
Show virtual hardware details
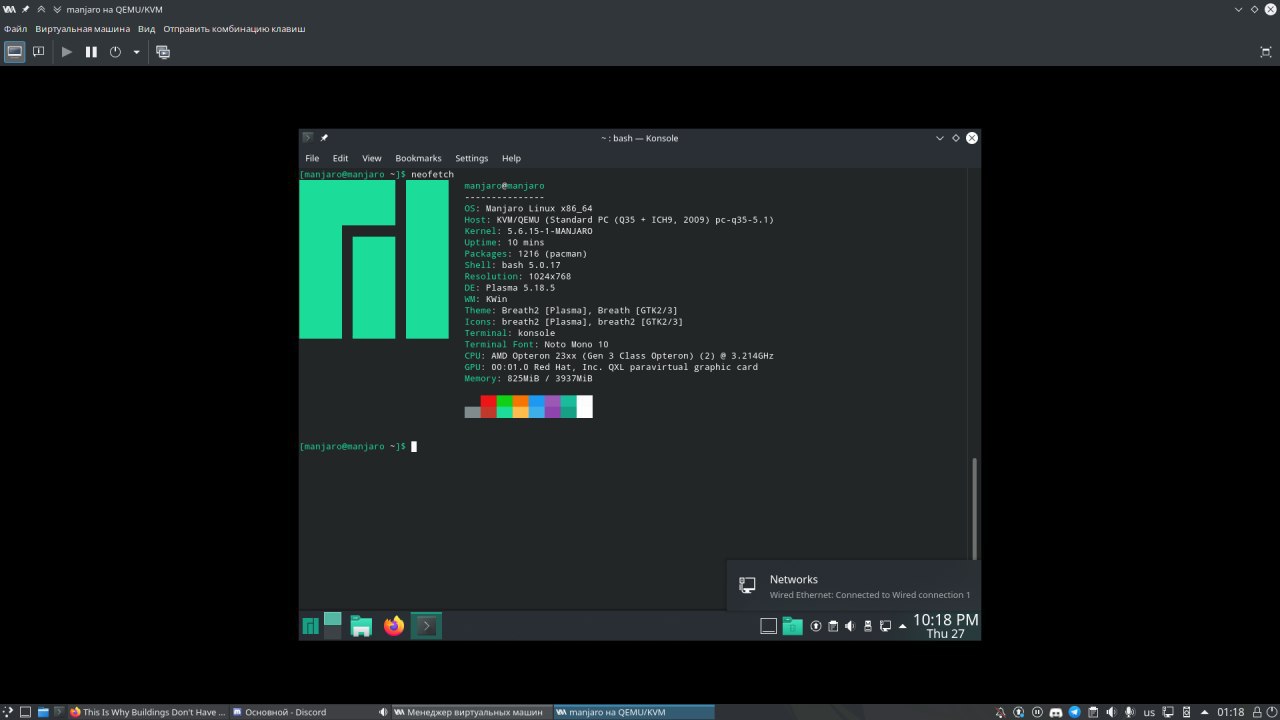39,51
